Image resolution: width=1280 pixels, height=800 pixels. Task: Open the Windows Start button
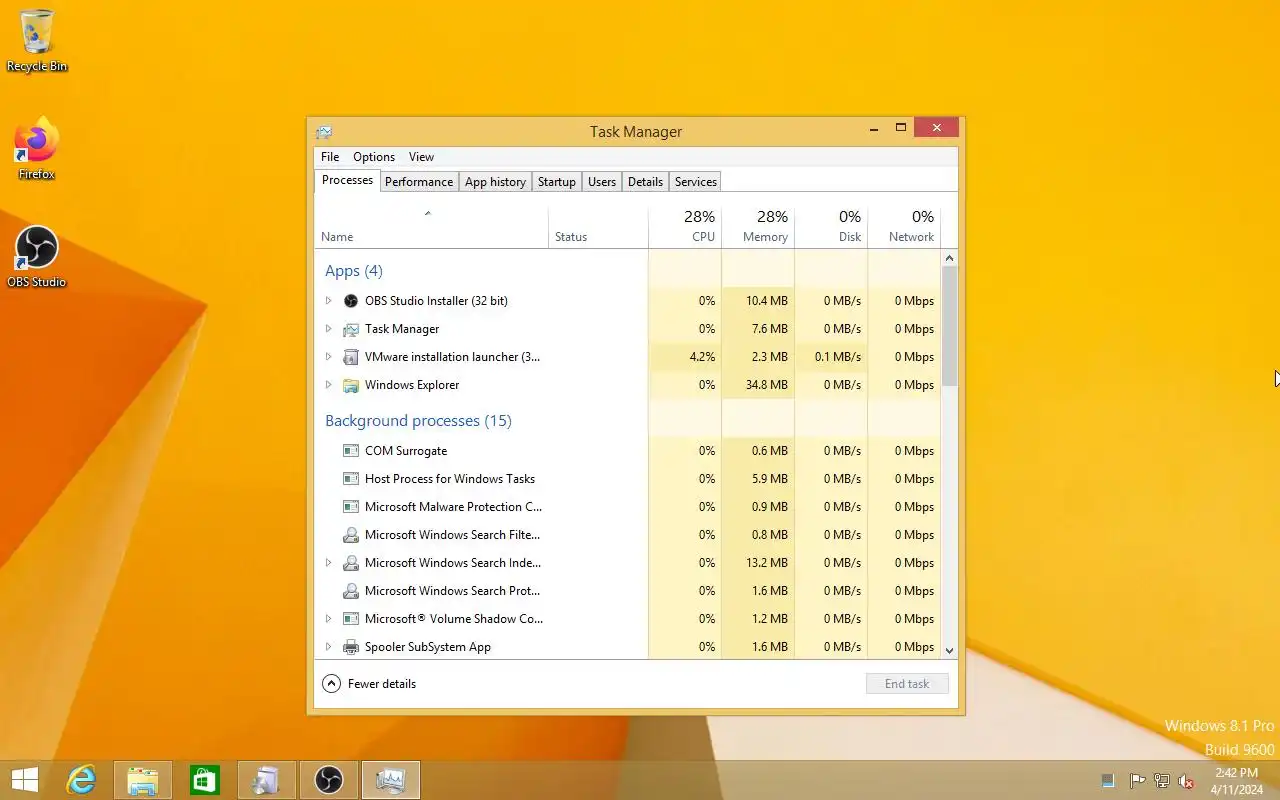[25, 780]
